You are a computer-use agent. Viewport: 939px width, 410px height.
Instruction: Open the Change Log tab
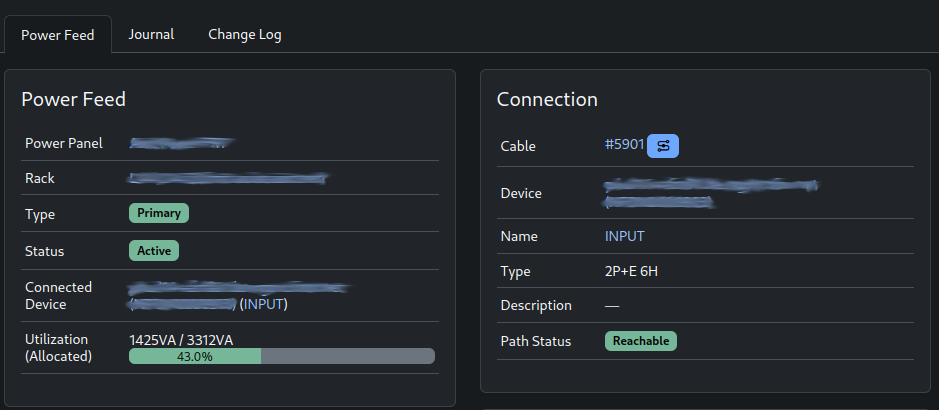click(x=245, y=34)
